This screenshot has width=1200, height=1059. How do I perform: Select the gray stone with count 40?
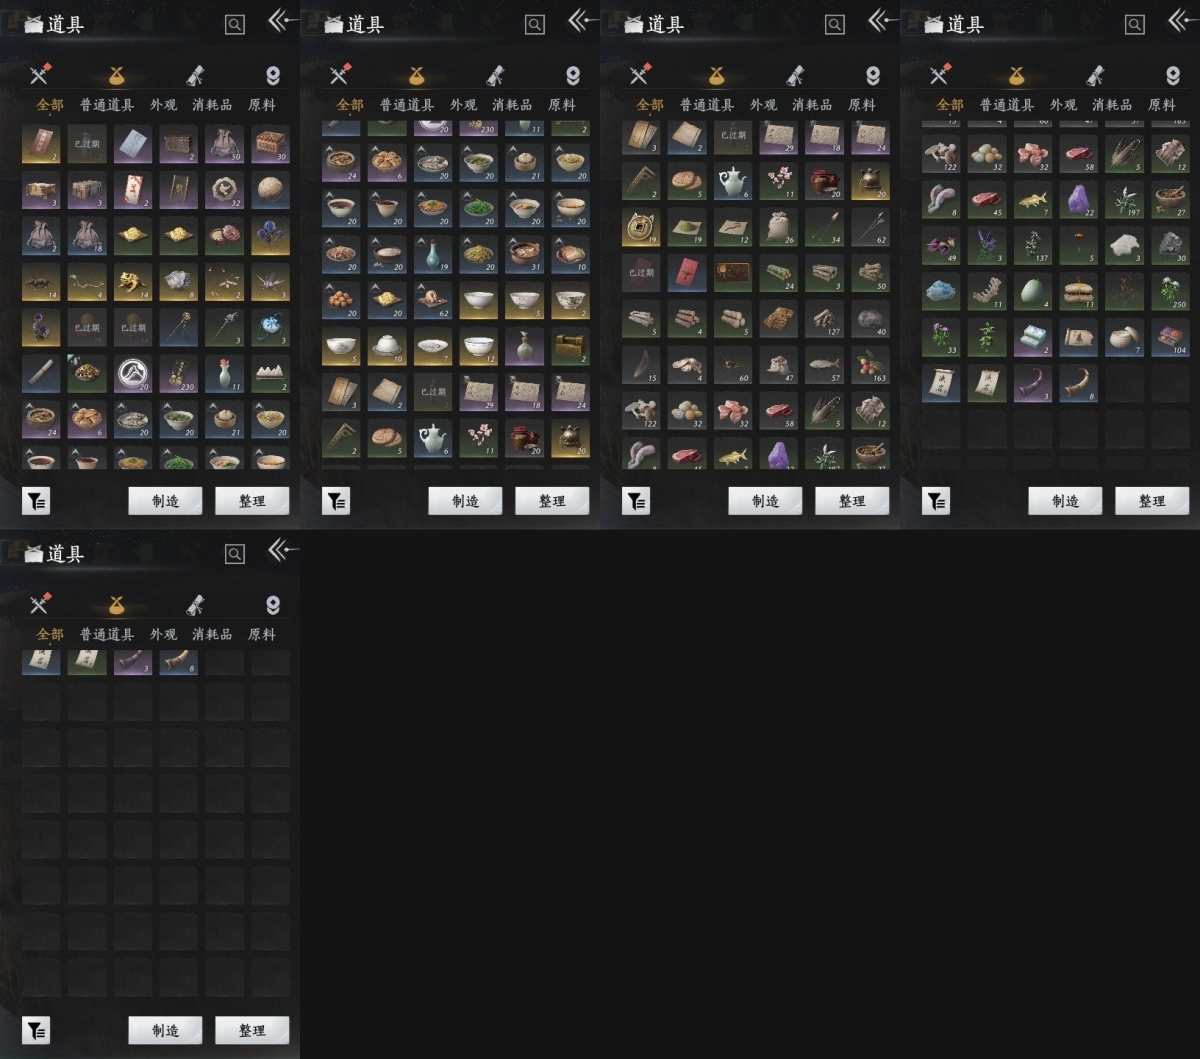(x=871, y=321)
